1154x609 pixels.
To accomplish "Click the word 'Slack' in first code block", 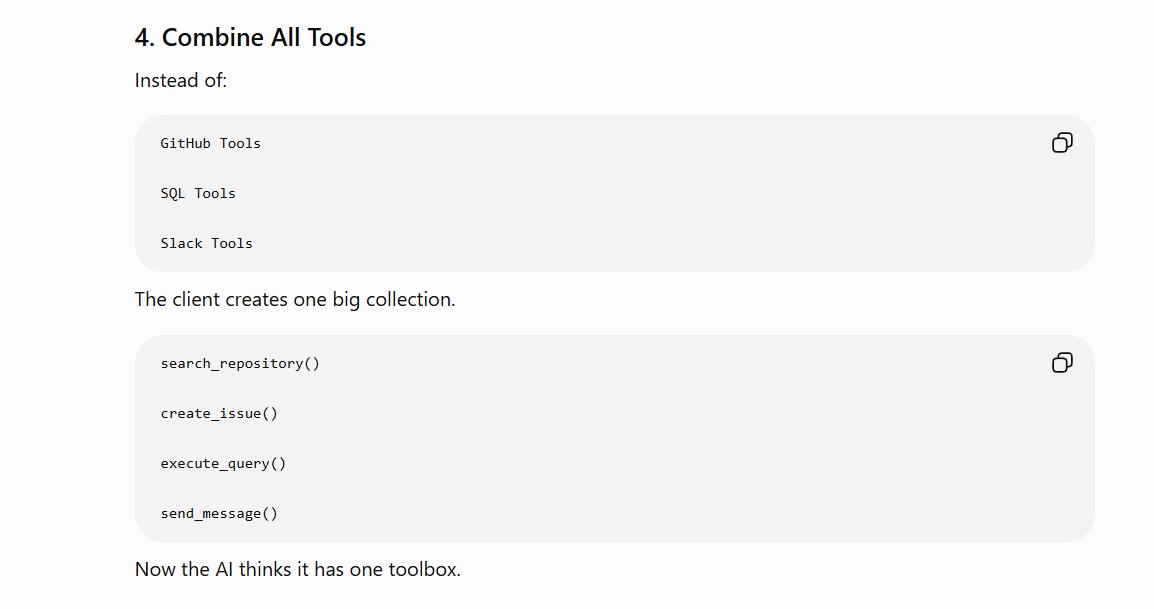I will click(181, 244).
